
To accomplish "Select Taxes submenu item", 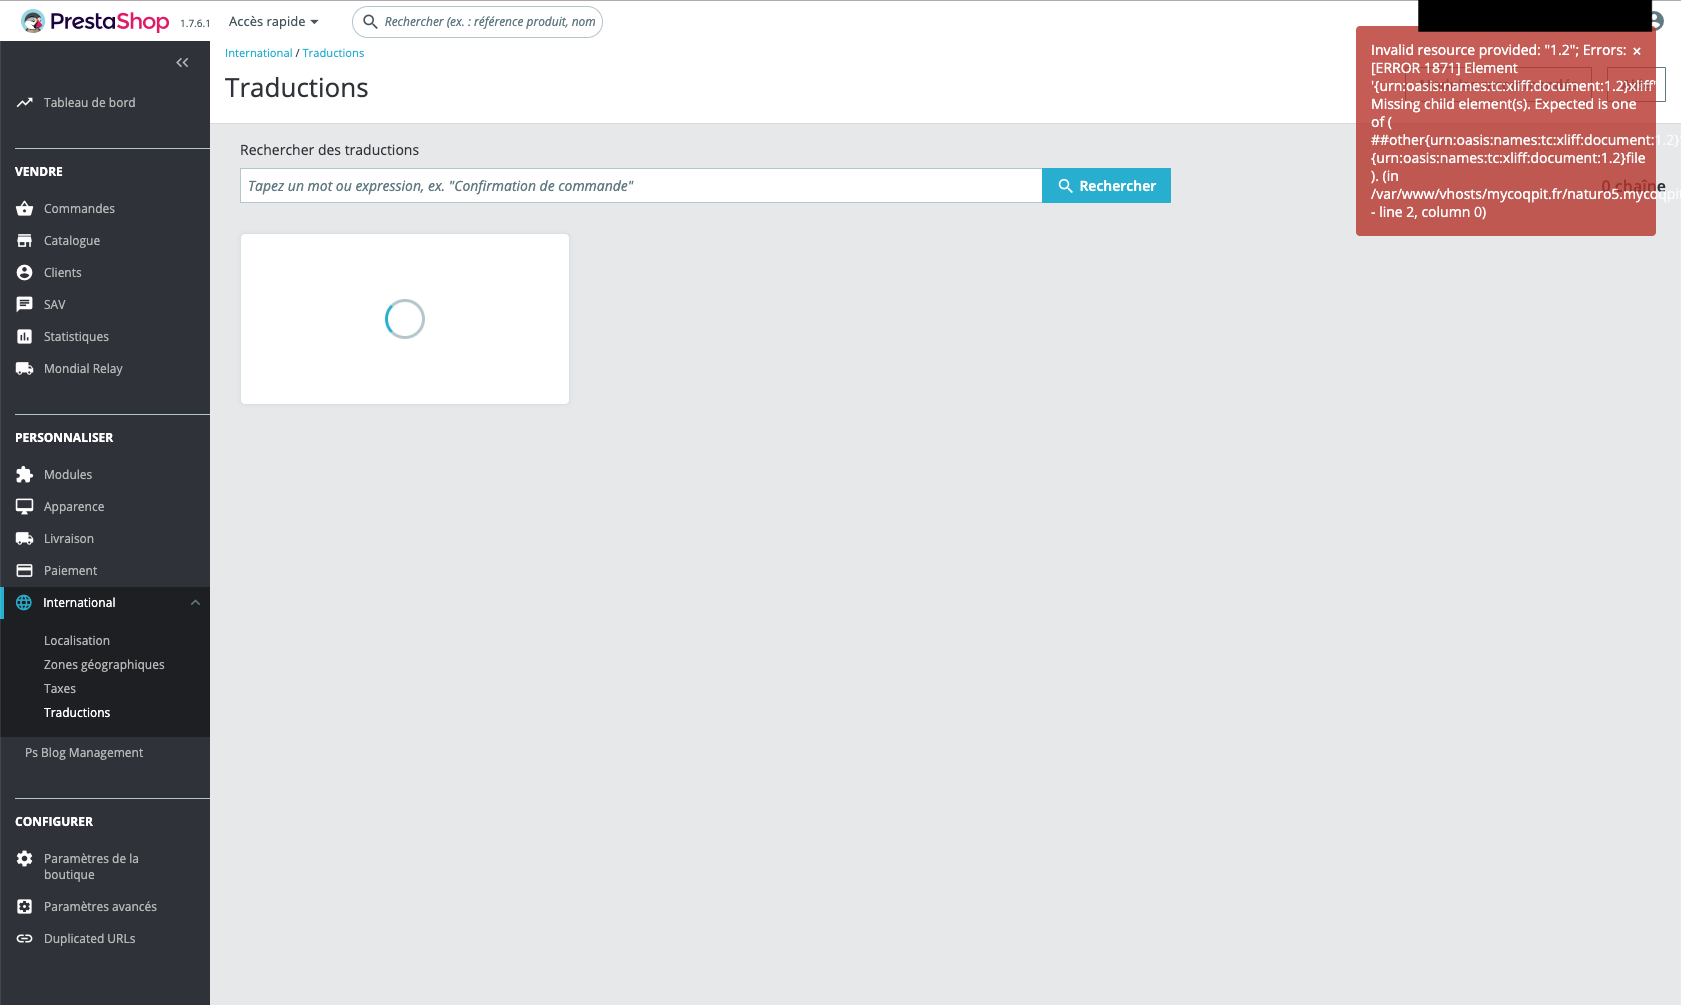I will (60, 688).
